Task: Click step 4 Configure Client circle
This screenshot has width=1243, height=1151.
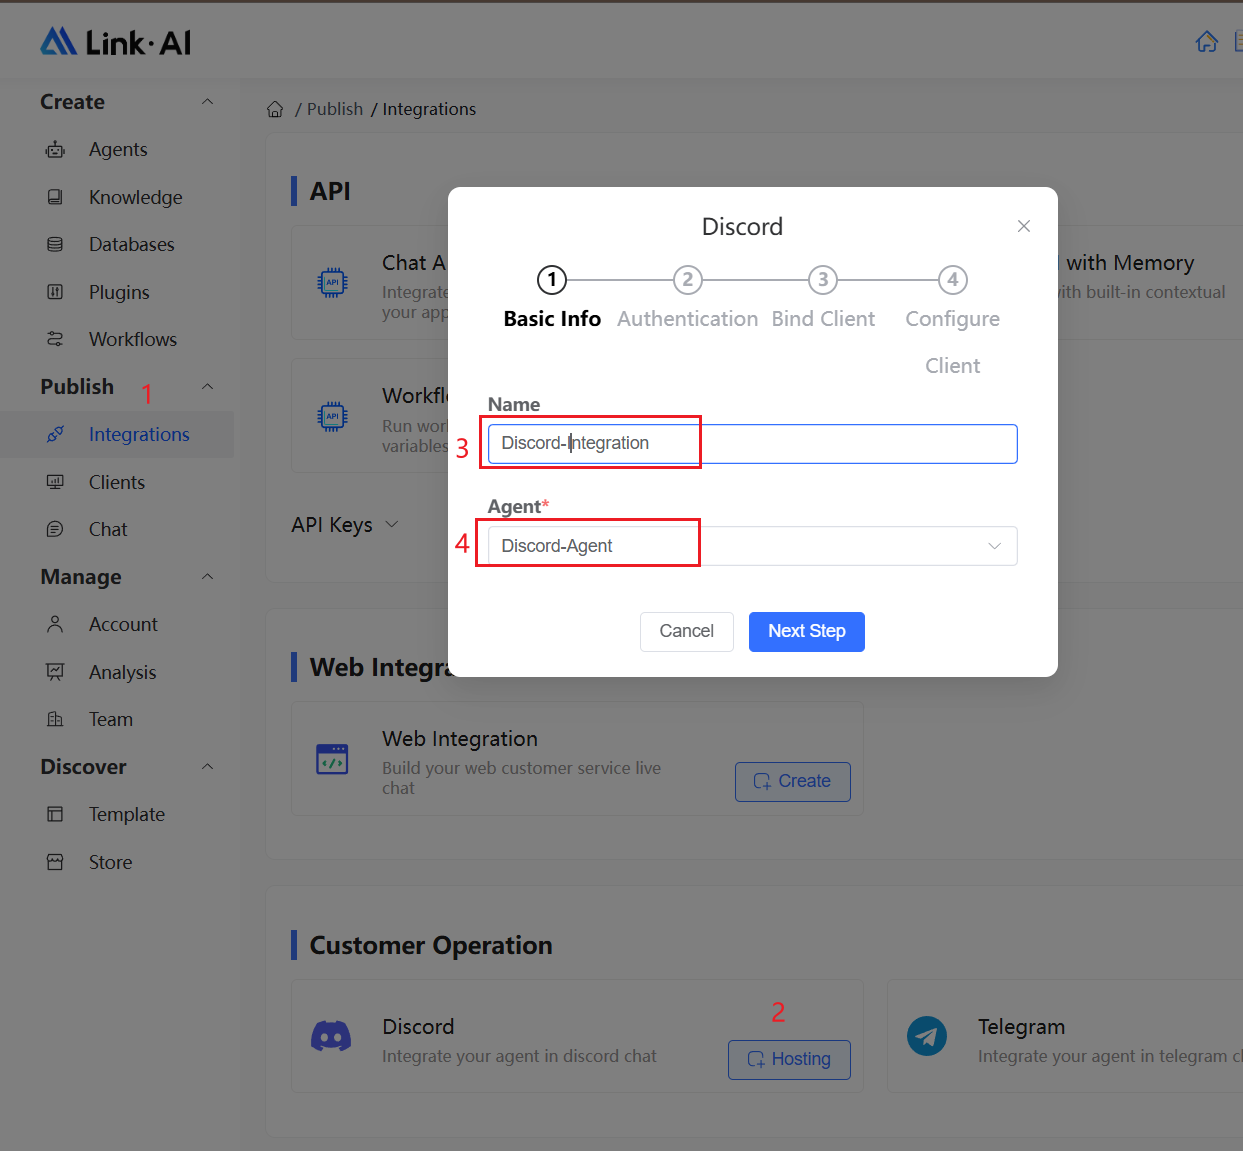Action: (953, 280)
